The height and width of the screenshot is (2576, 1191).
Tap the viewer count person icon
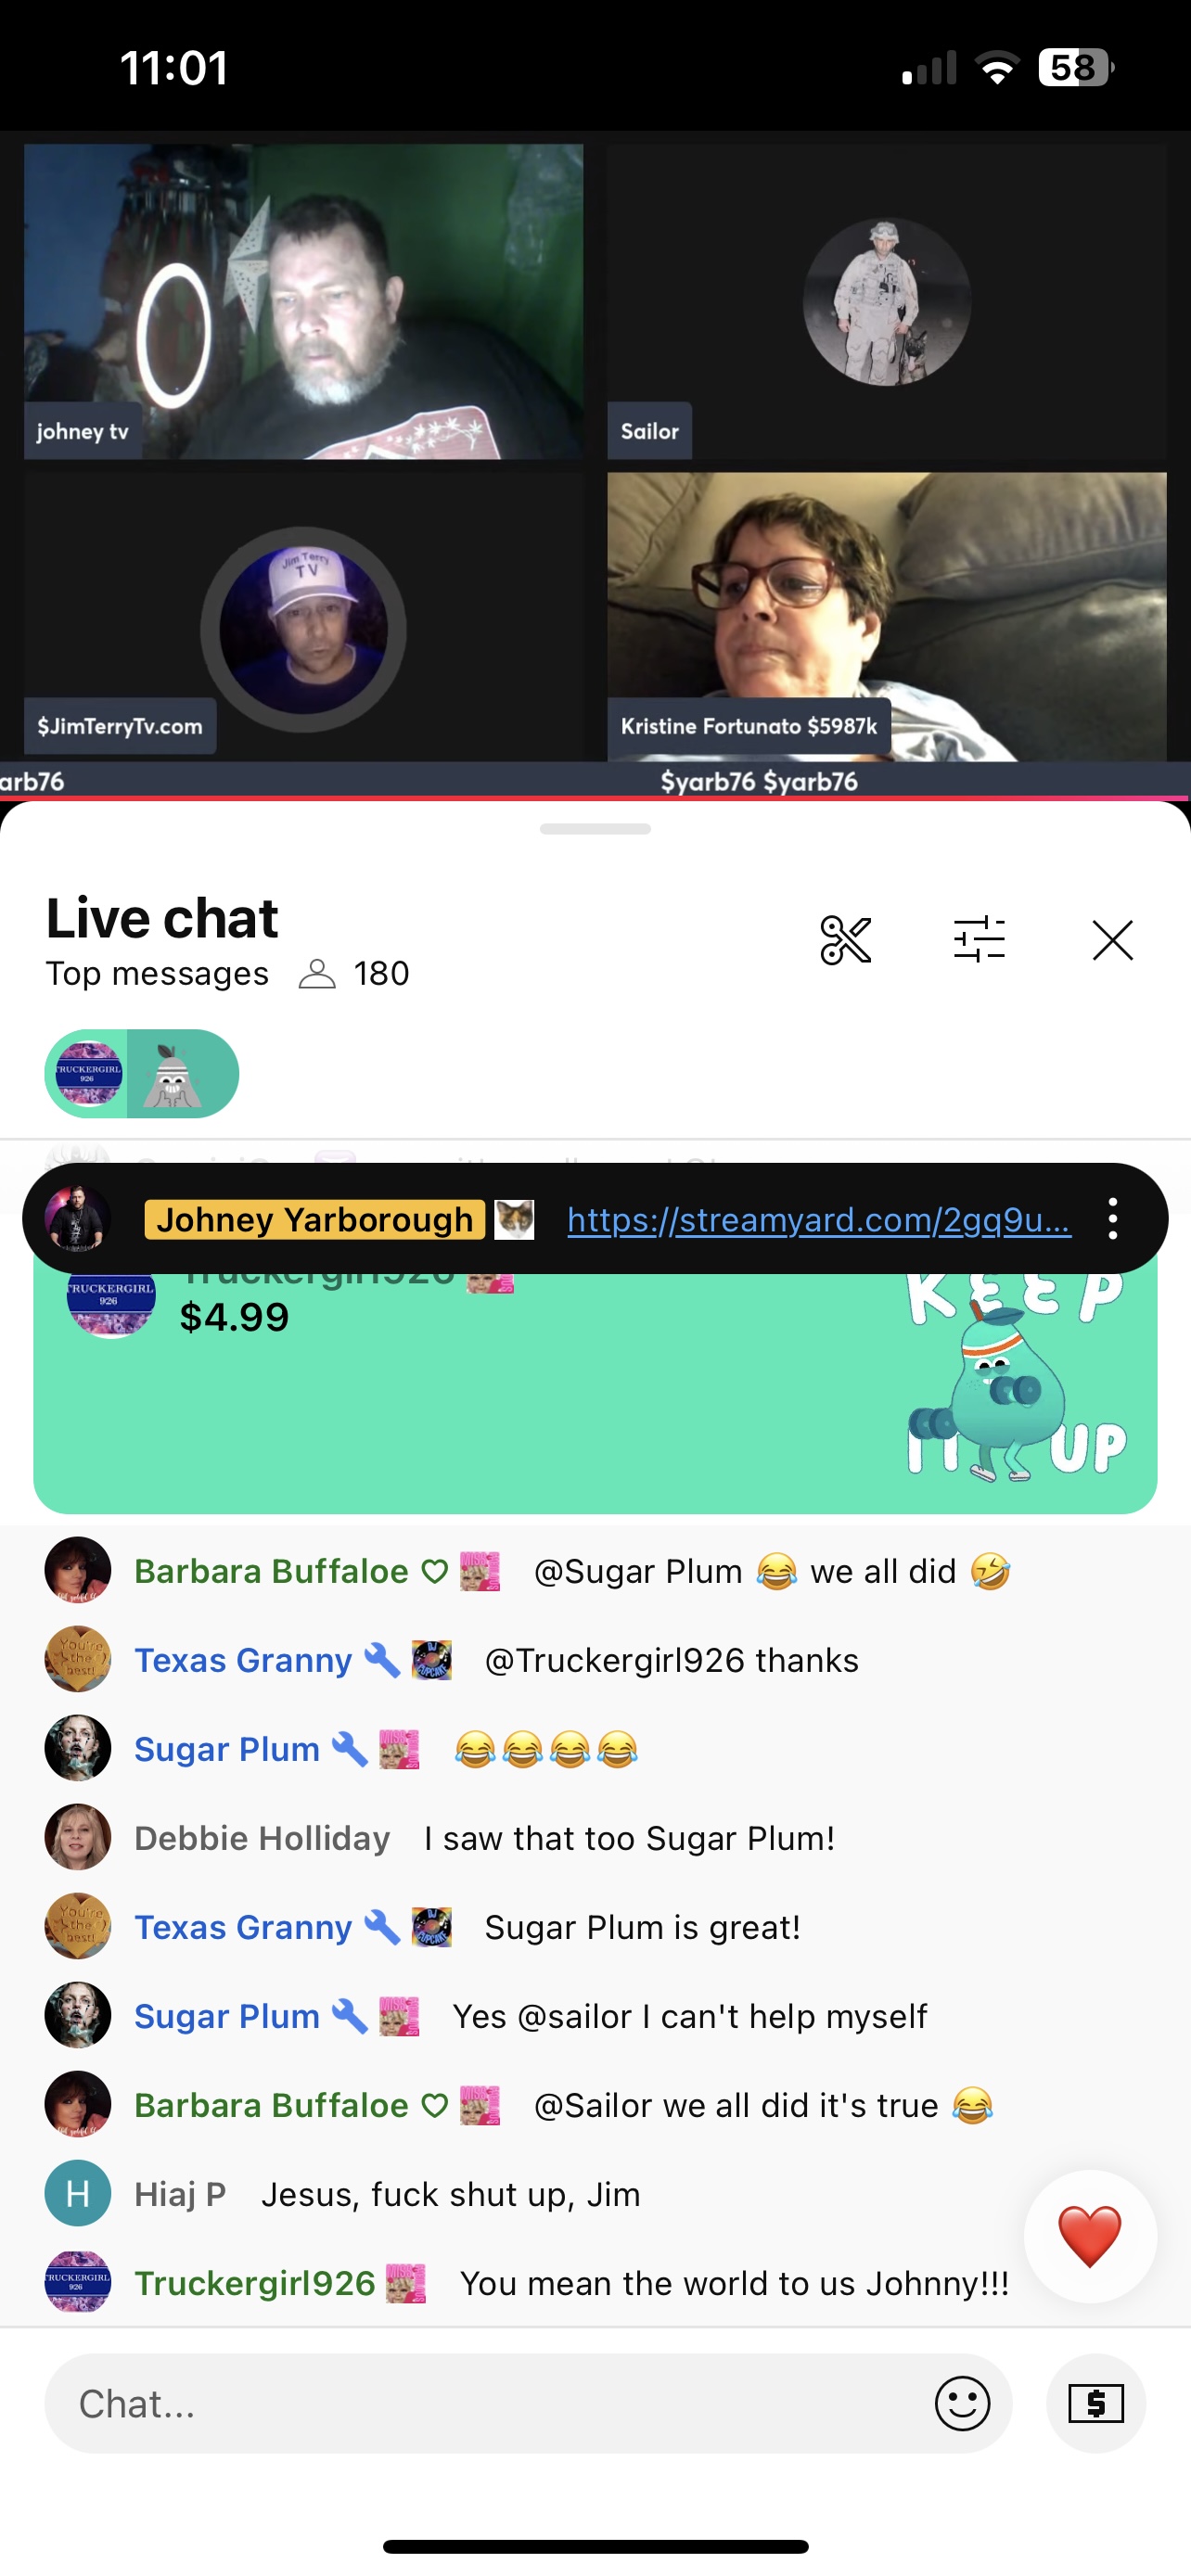pyautogui.click(x=317, y=974)
